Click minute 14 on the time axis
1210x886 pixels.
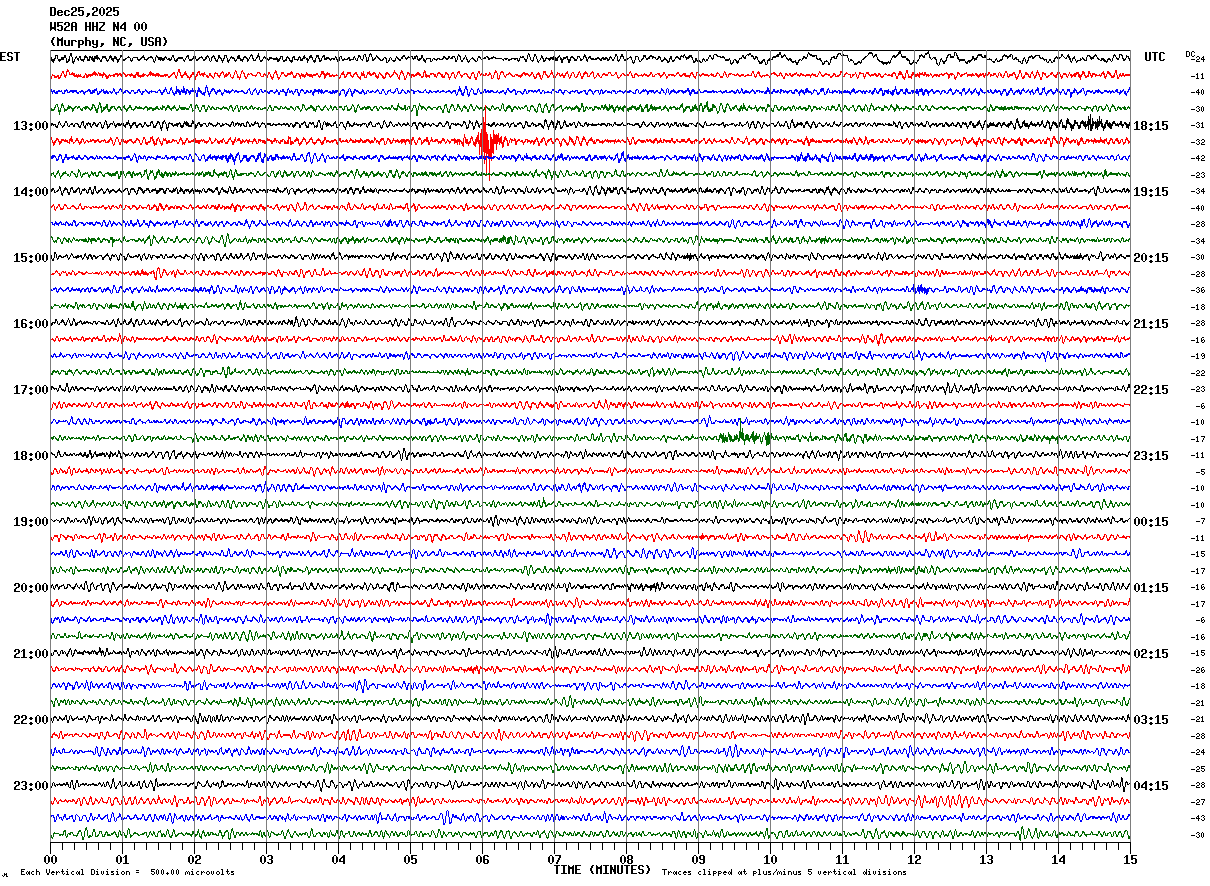click(1058, 859)
